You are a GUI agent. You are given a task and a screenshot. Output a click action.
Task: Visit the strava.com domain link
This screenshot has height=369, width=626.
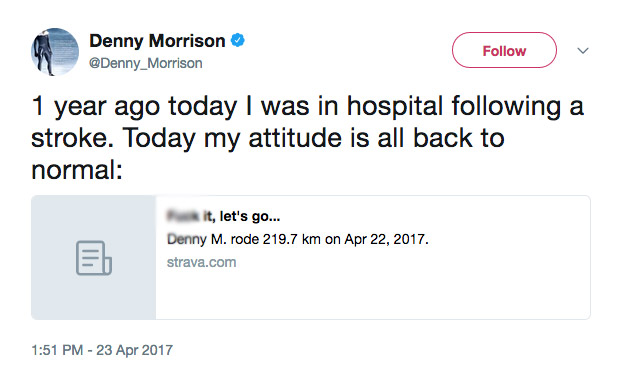[x=202, y=262]
